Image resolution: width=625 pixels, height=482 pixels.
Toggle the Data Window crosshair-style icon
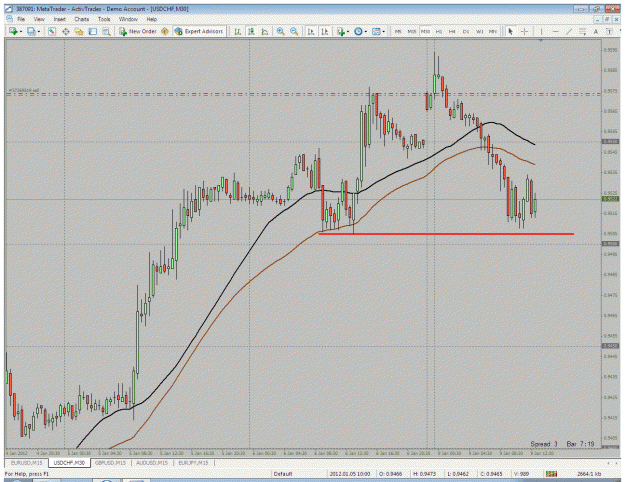coord(65,31)
